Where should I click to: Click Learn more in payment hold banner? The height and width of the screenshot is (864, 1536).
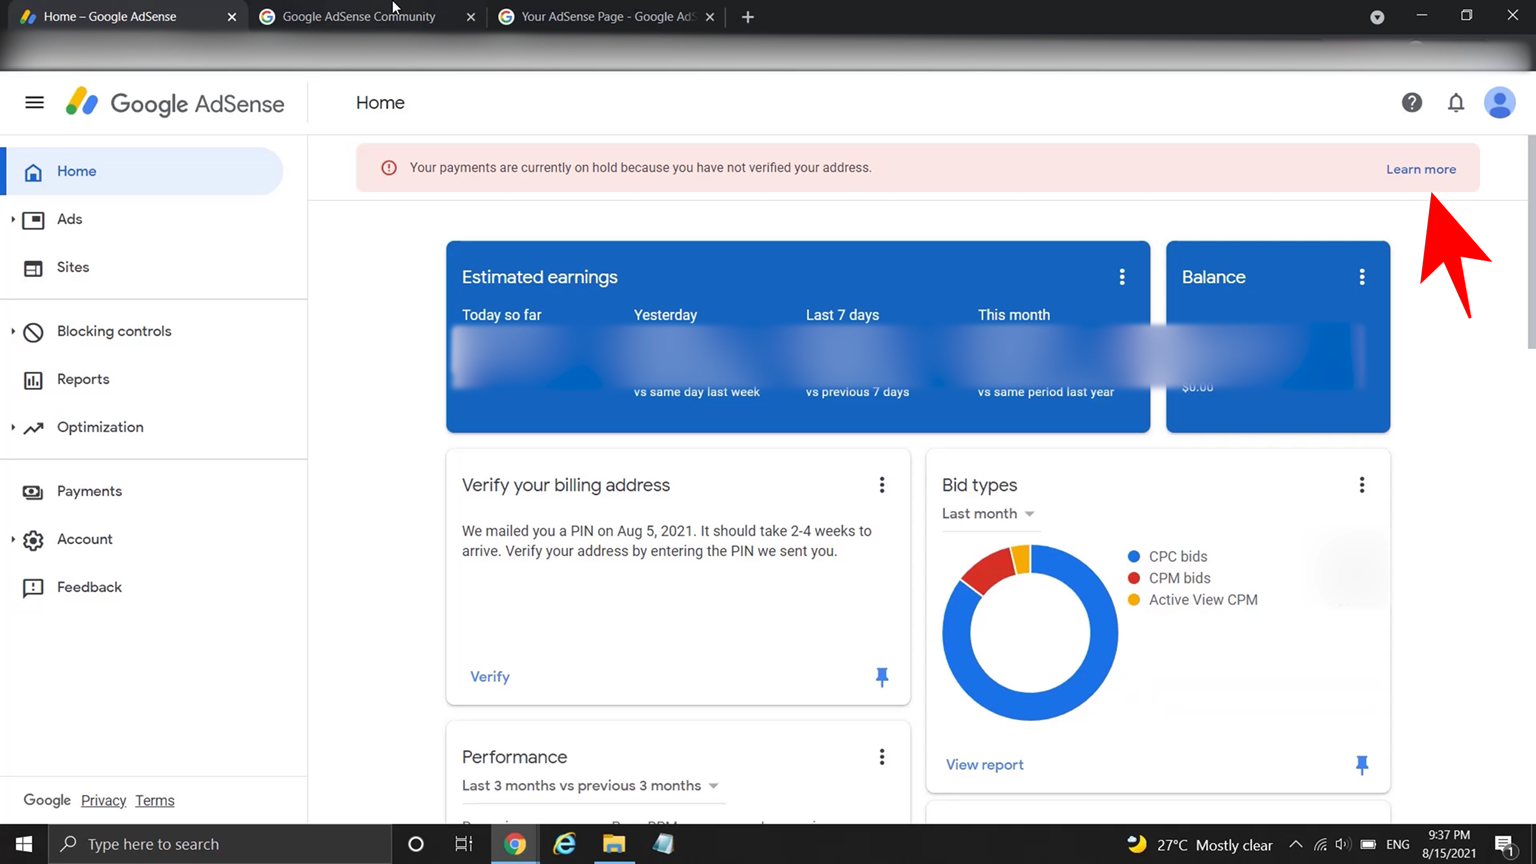click(1421, 169)
